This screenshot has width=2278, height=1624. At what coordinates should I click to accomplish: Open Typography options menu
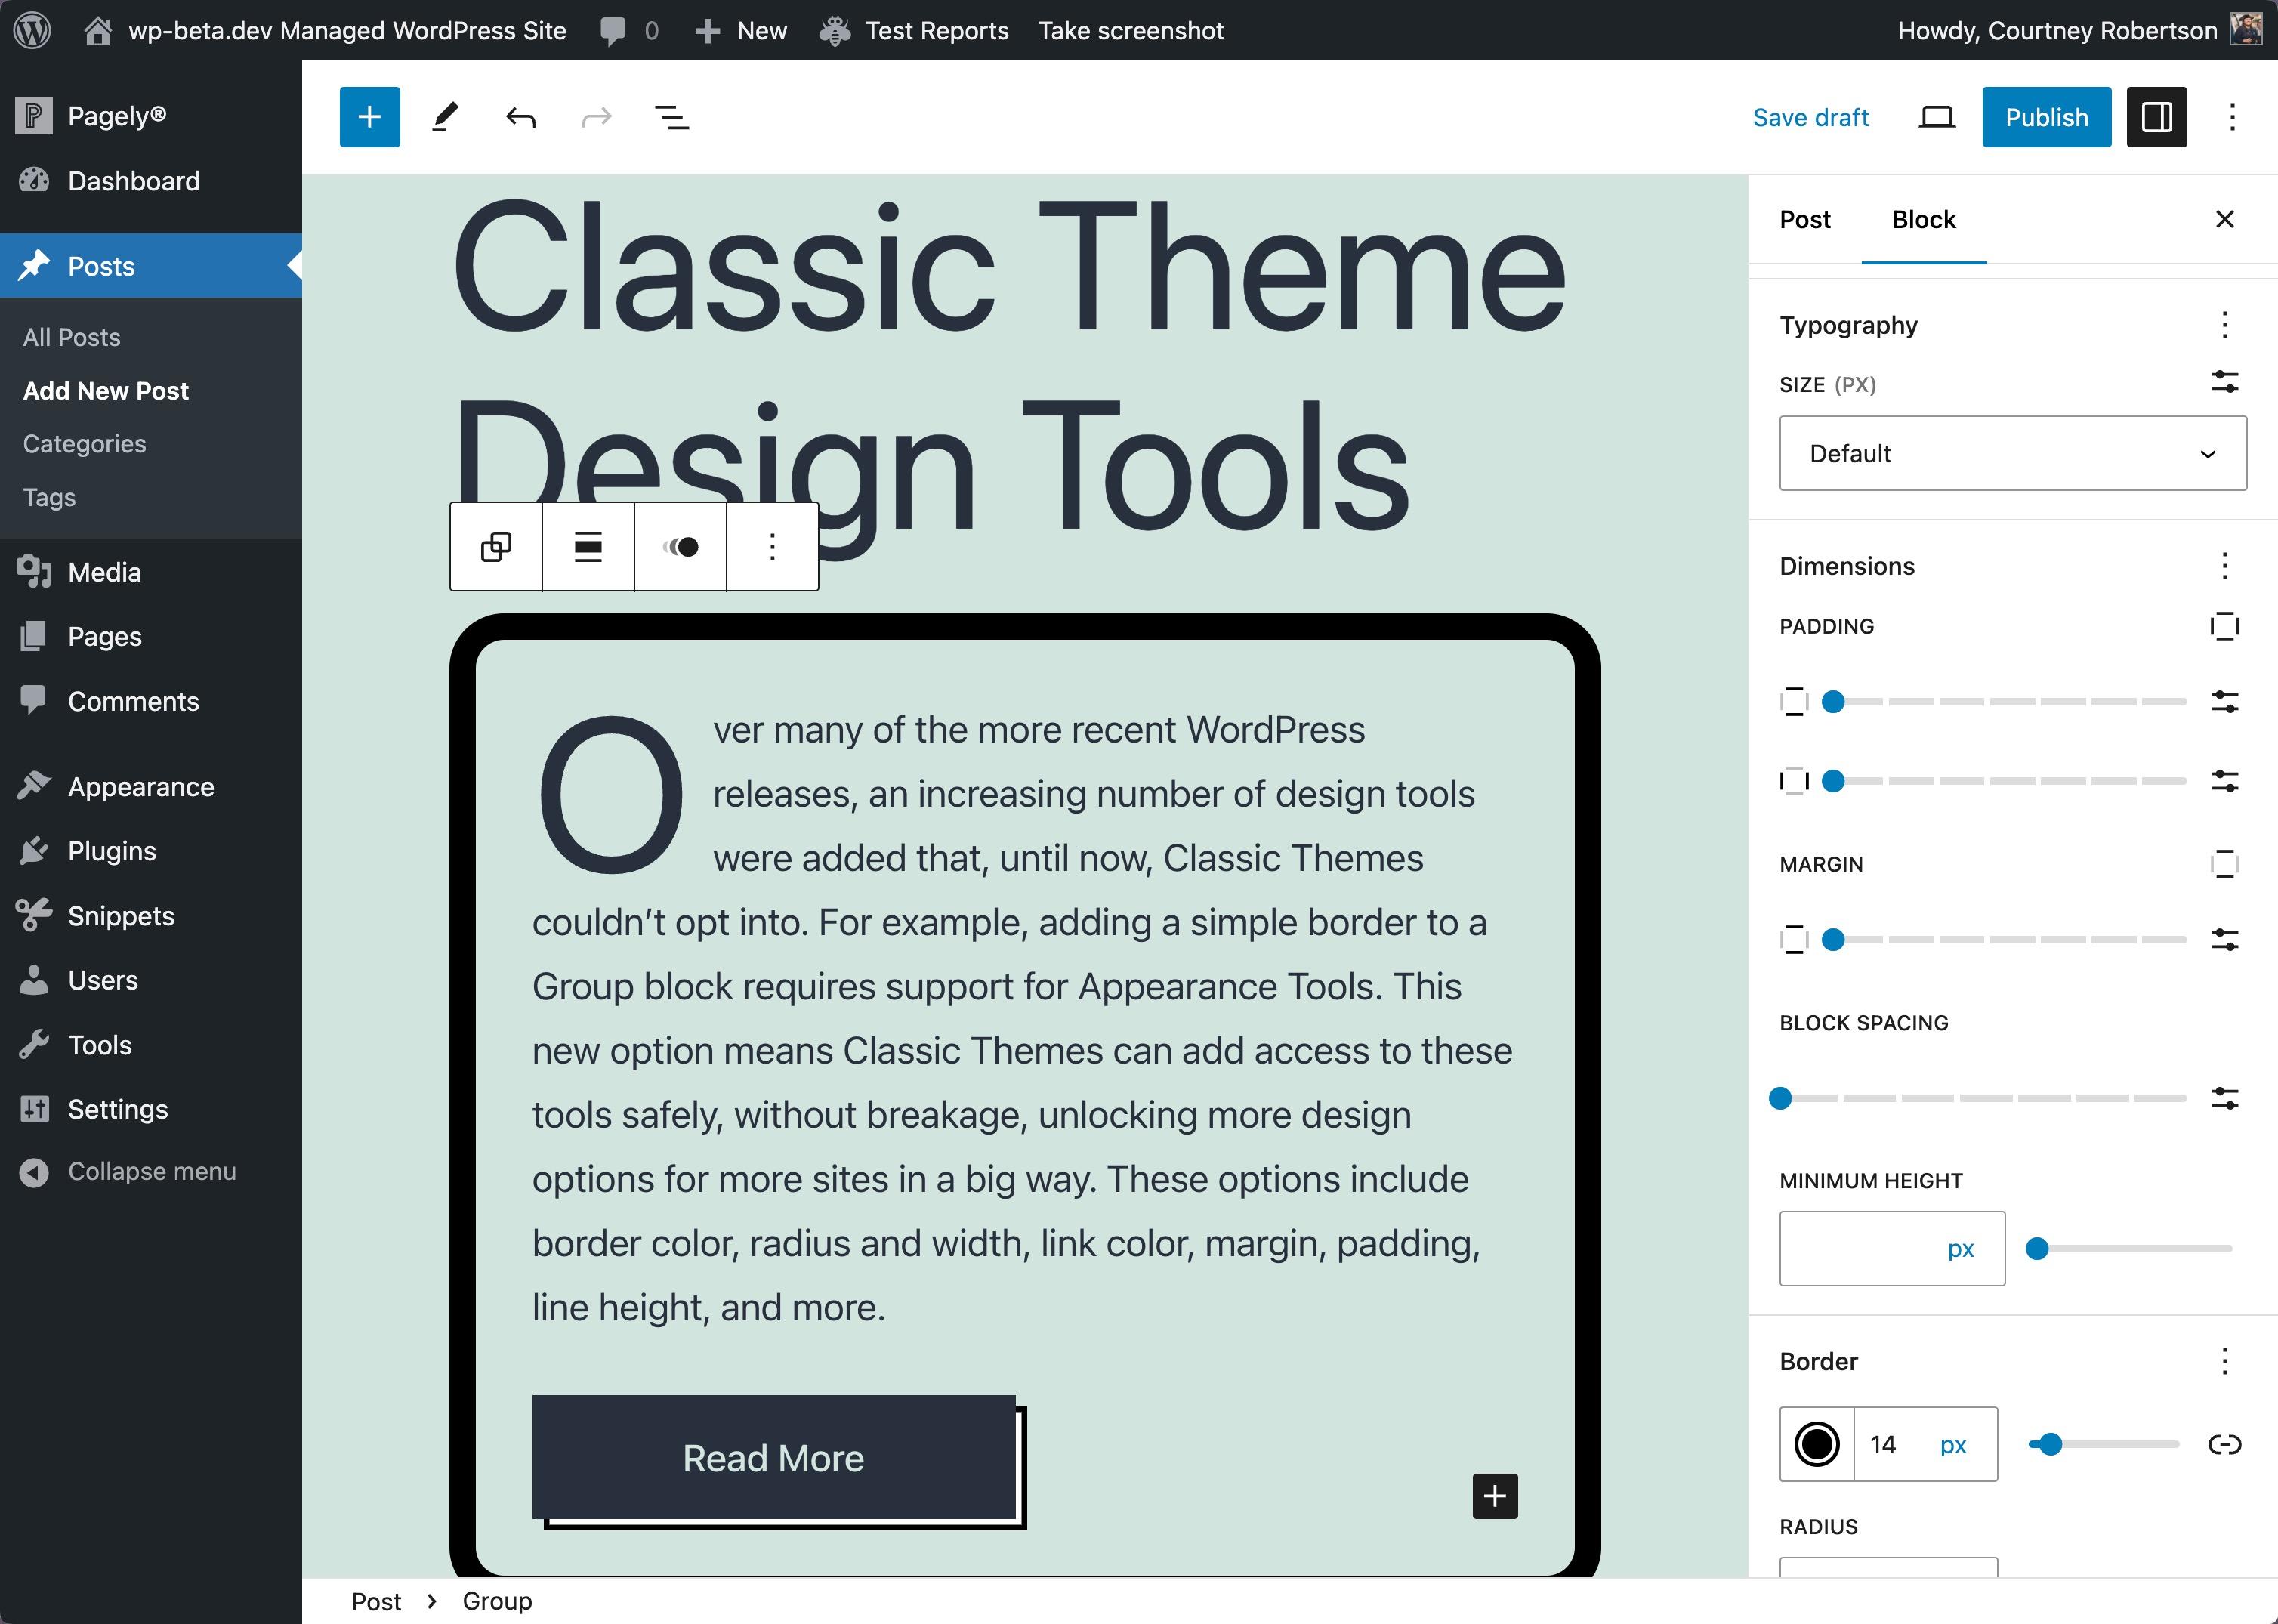tap(2224, 325)
